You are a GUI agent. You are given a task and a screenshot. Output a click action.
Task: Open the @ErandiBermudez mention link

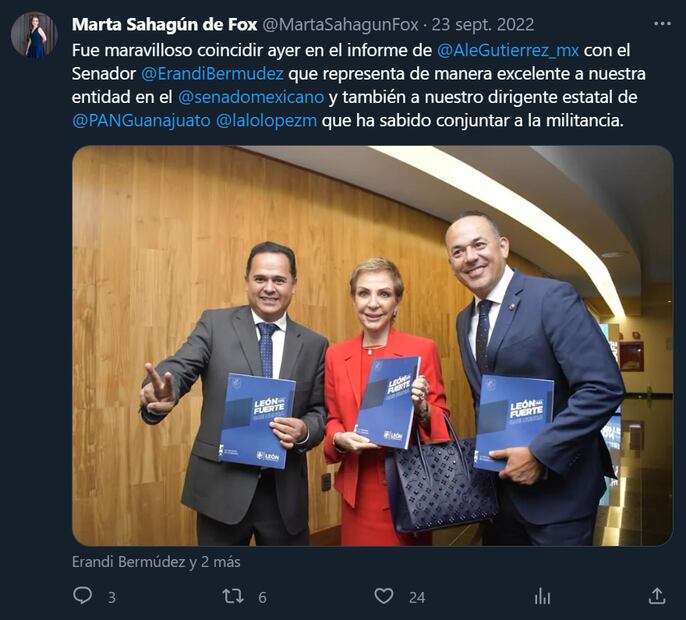coord(212,74)
